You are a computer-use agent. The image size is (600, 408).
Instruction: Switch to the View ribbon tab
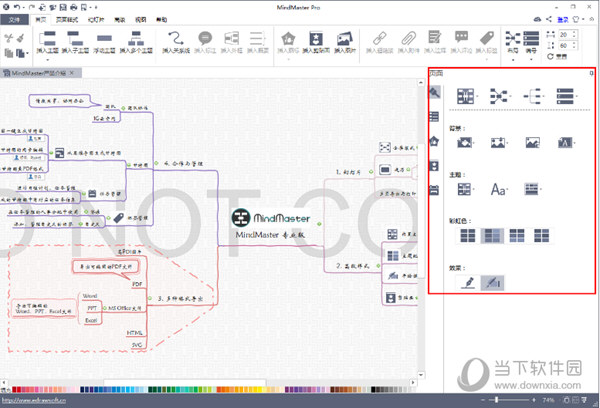pyautogui.click(x=140, y=20)
